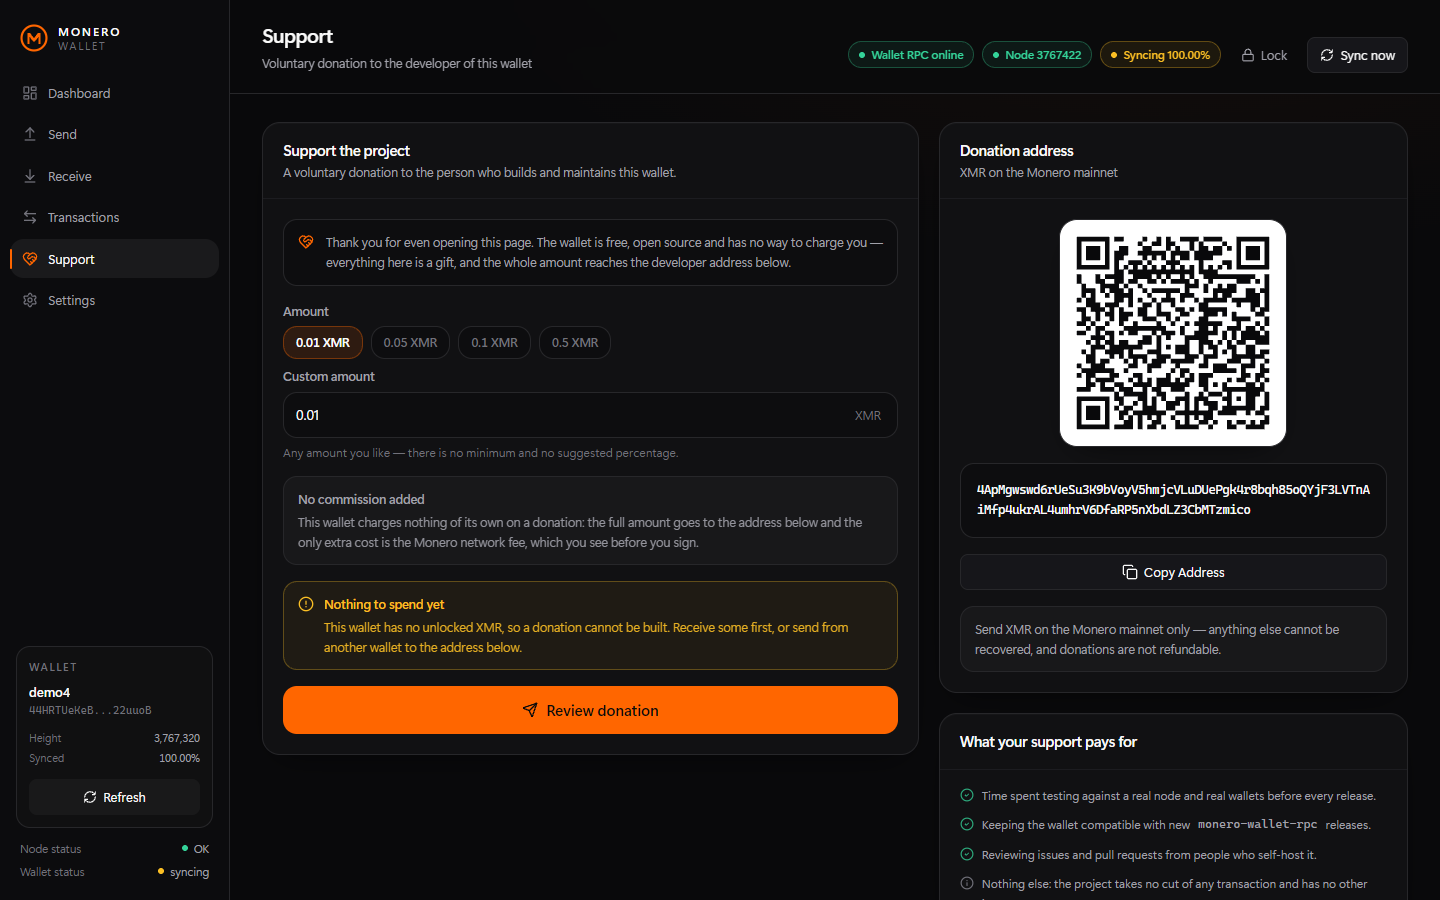Click the Send upload arrow icon

pyautogui.click(x=30, y=134)
